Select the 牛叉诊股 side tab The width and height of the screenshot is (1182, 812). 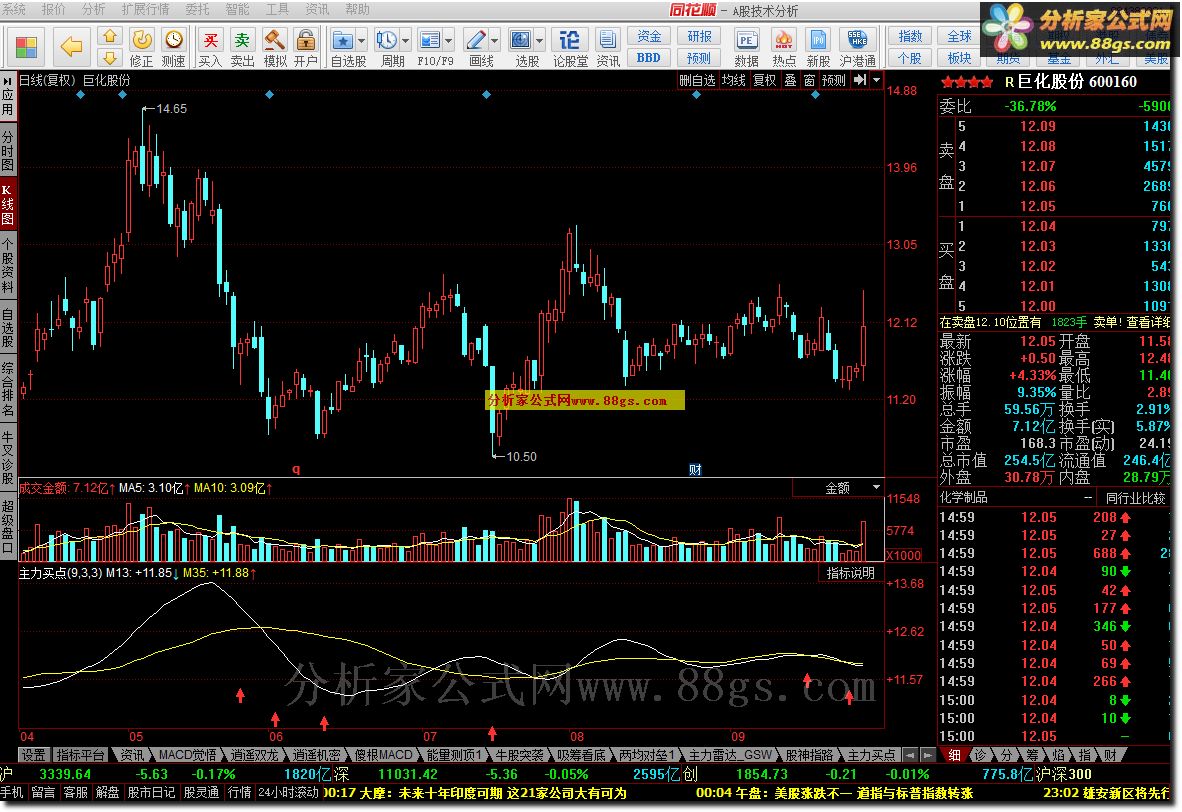point(8,458)
